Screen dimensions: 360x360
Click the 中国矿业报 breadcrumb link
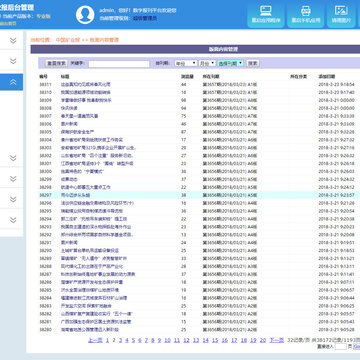(x=68, y=40)
